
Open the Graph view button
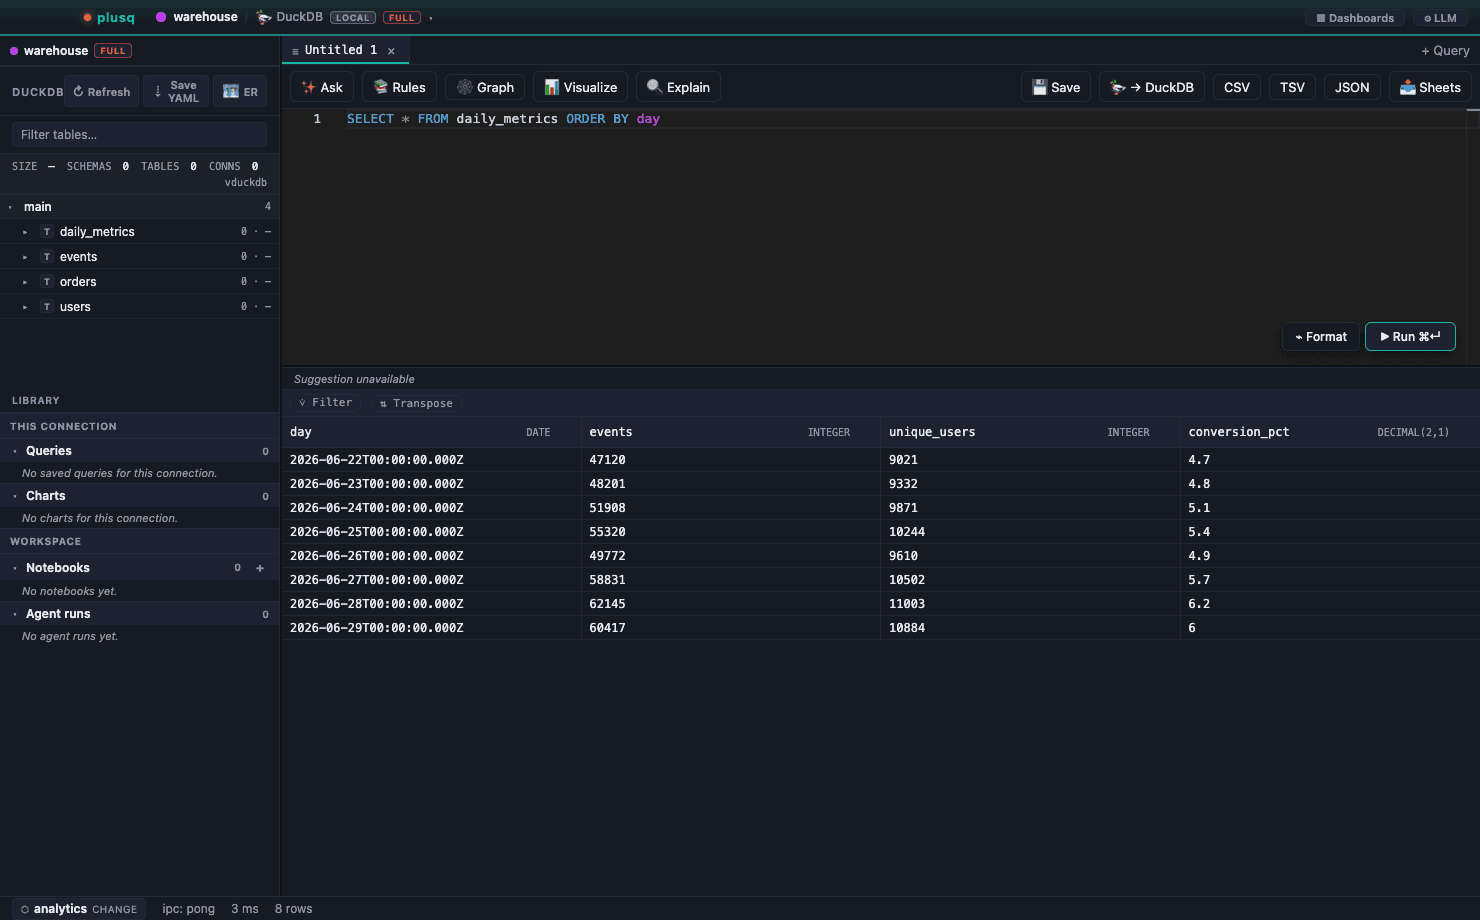[485, 87]
